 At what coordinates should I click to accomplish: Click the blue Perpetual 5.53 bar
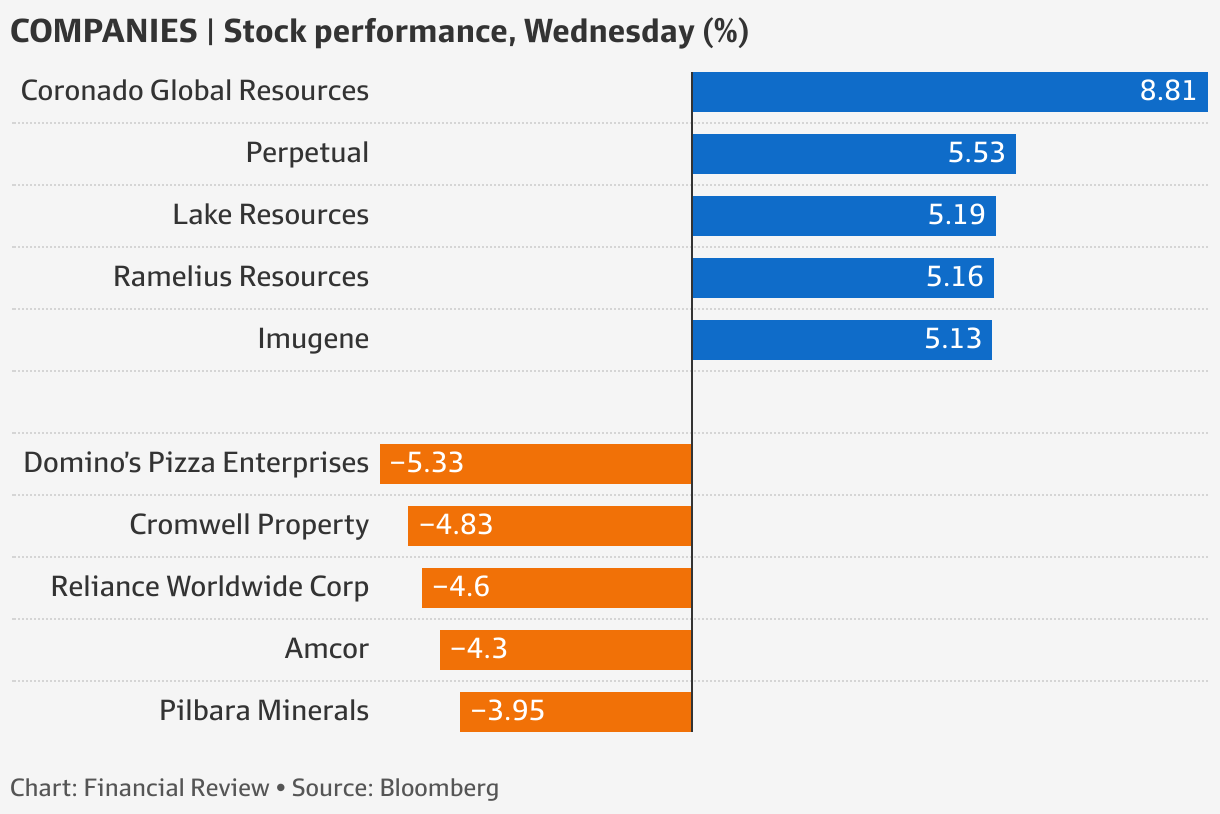tap(853, 154)
